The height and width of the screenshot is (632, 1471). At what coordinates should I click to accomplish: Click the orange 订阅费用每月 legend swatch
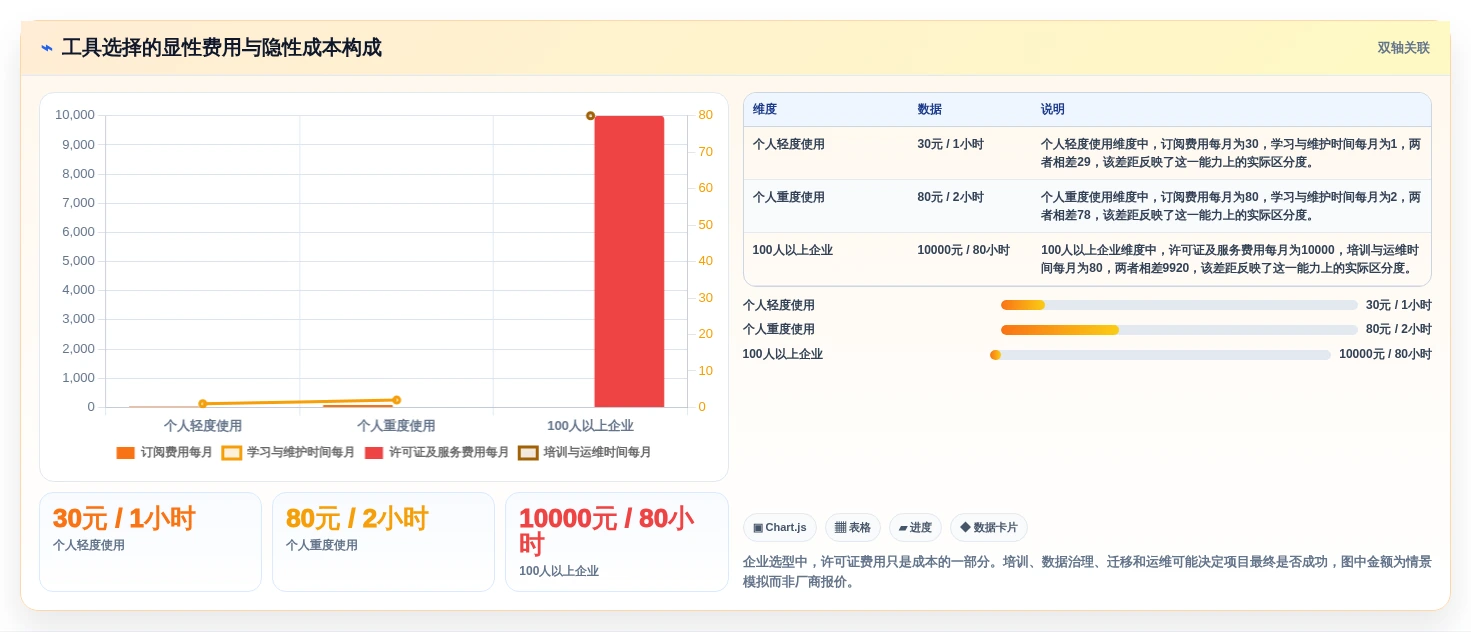125,452
